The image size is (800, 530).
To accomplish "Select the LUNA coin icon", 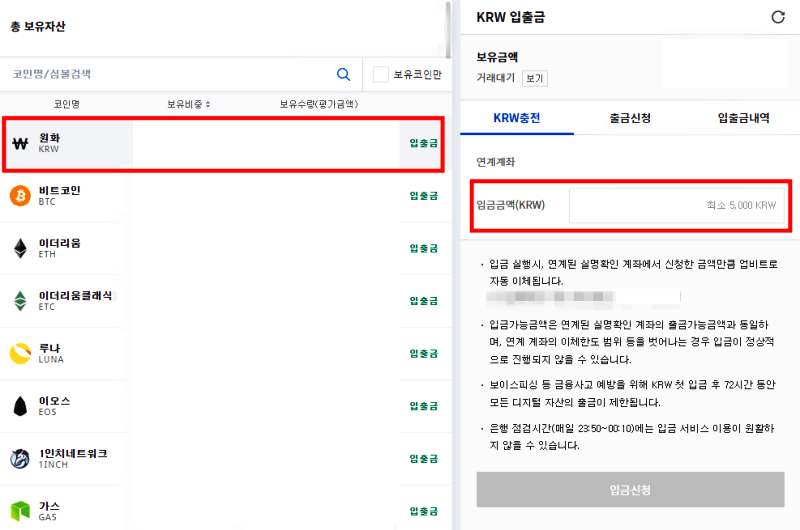I will pyautogui.click(x=20, y=353).
